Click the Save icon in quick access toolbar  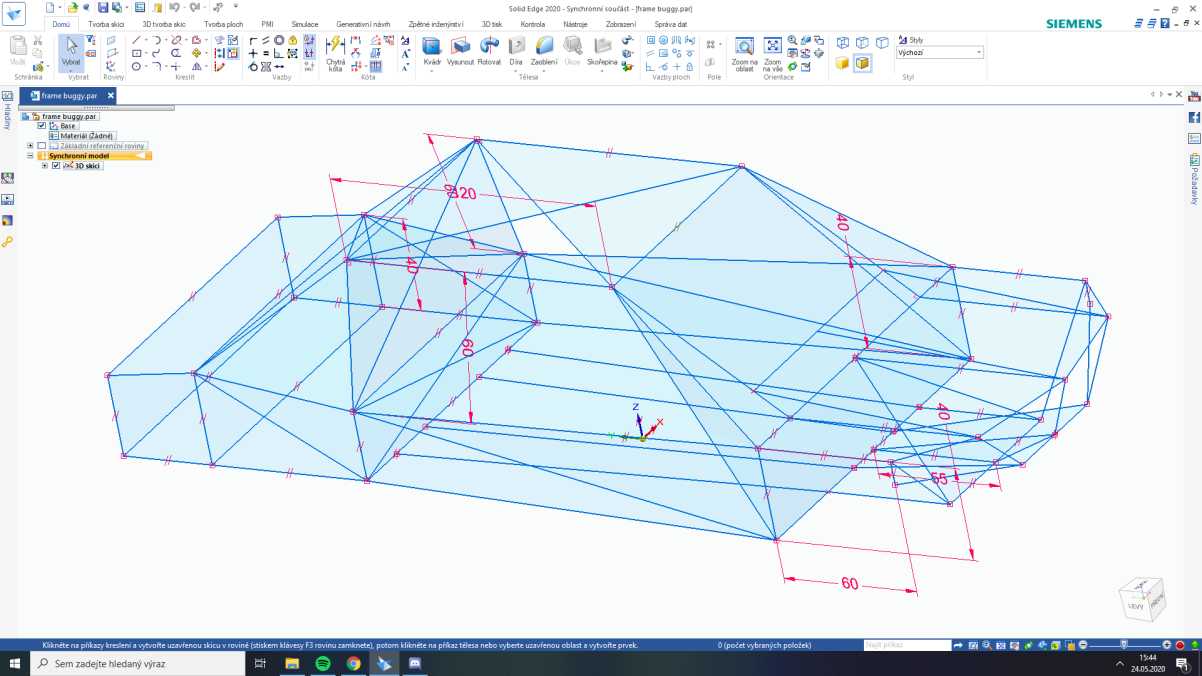(x=102, y=7)
